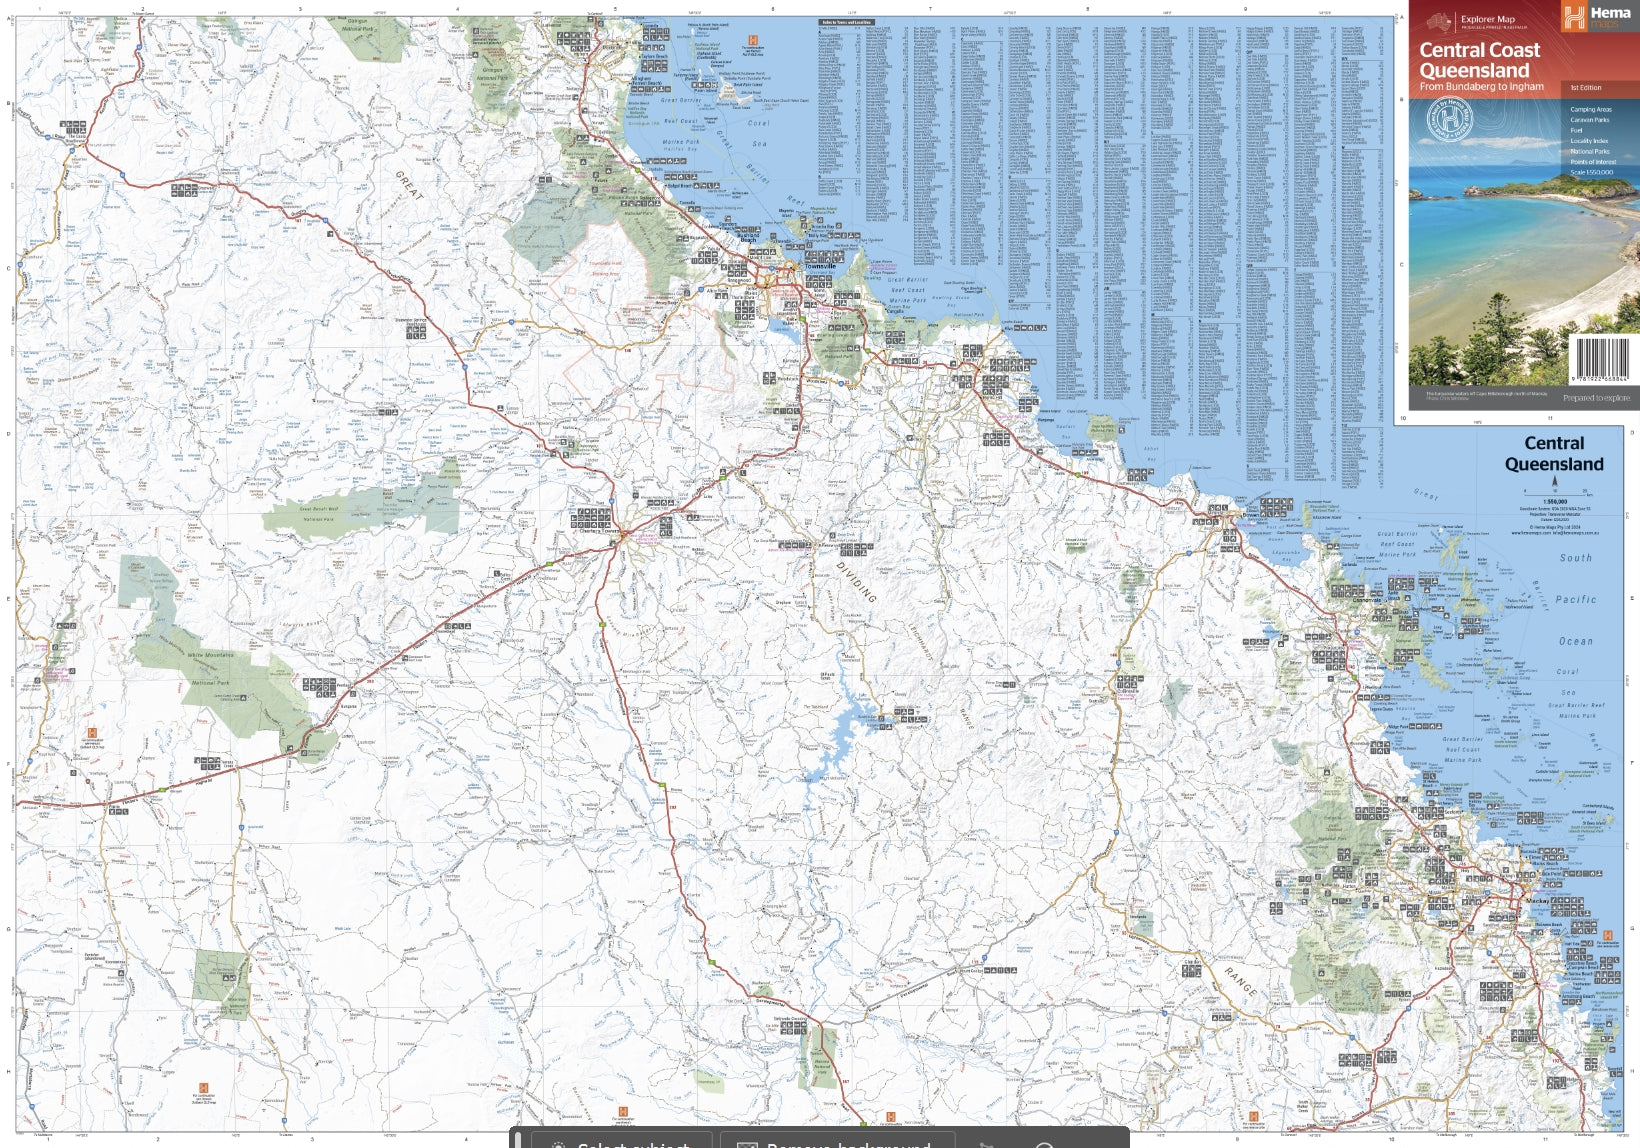Screen dimensions: 1640x1148
Task: Click the White Mountains National Park label
Action: click(211, 656)
